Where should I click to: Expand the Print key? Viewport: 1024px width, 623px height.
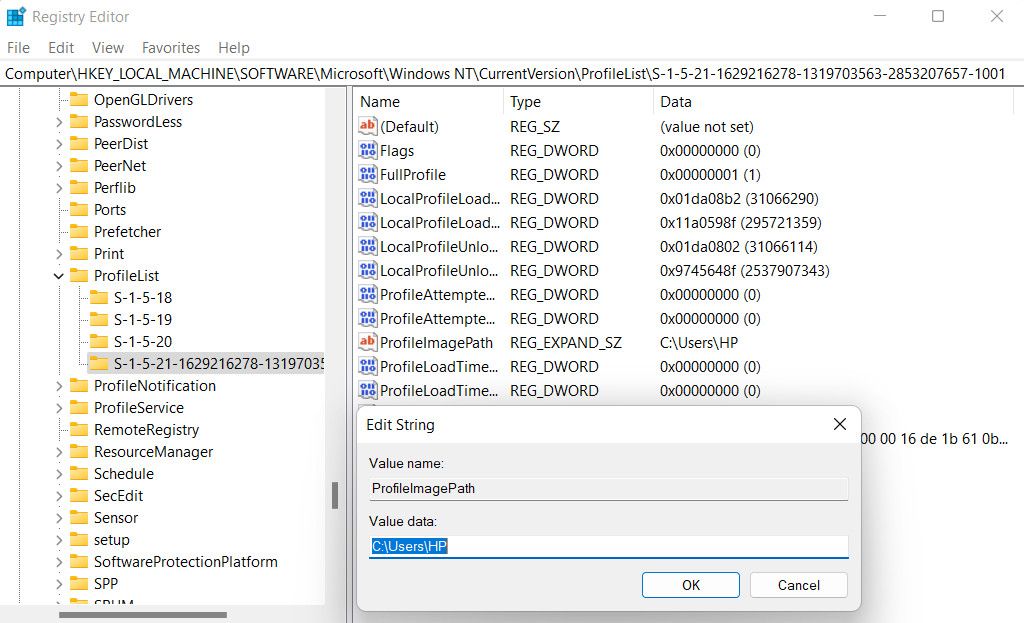(x=58, y=253)
